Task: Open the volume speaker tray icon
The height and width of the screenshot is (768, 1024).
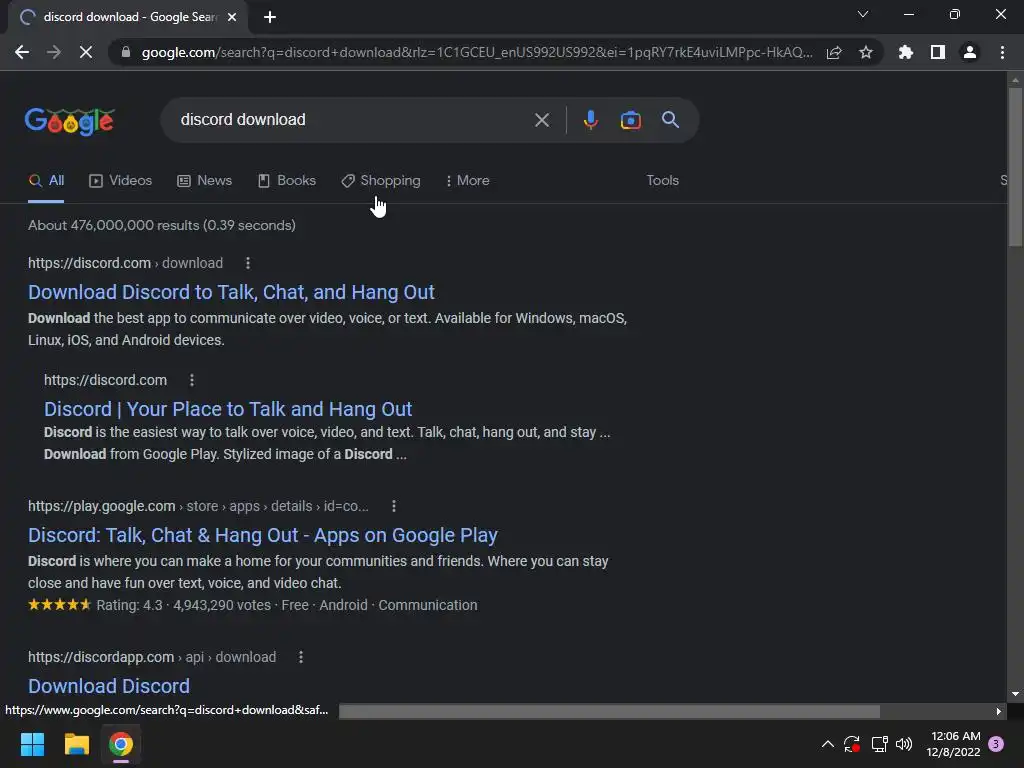Action: (x=904, y=744)
